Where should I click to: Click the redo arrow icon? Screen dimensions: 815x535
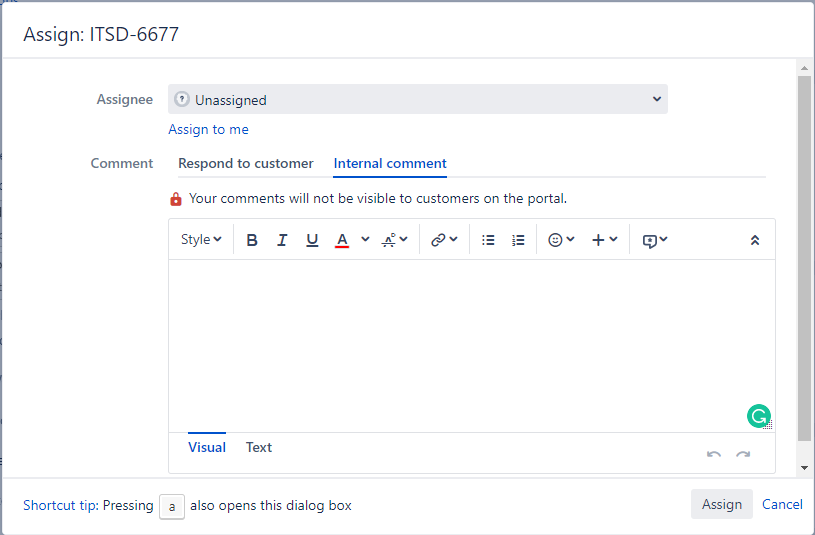(743, 454)
